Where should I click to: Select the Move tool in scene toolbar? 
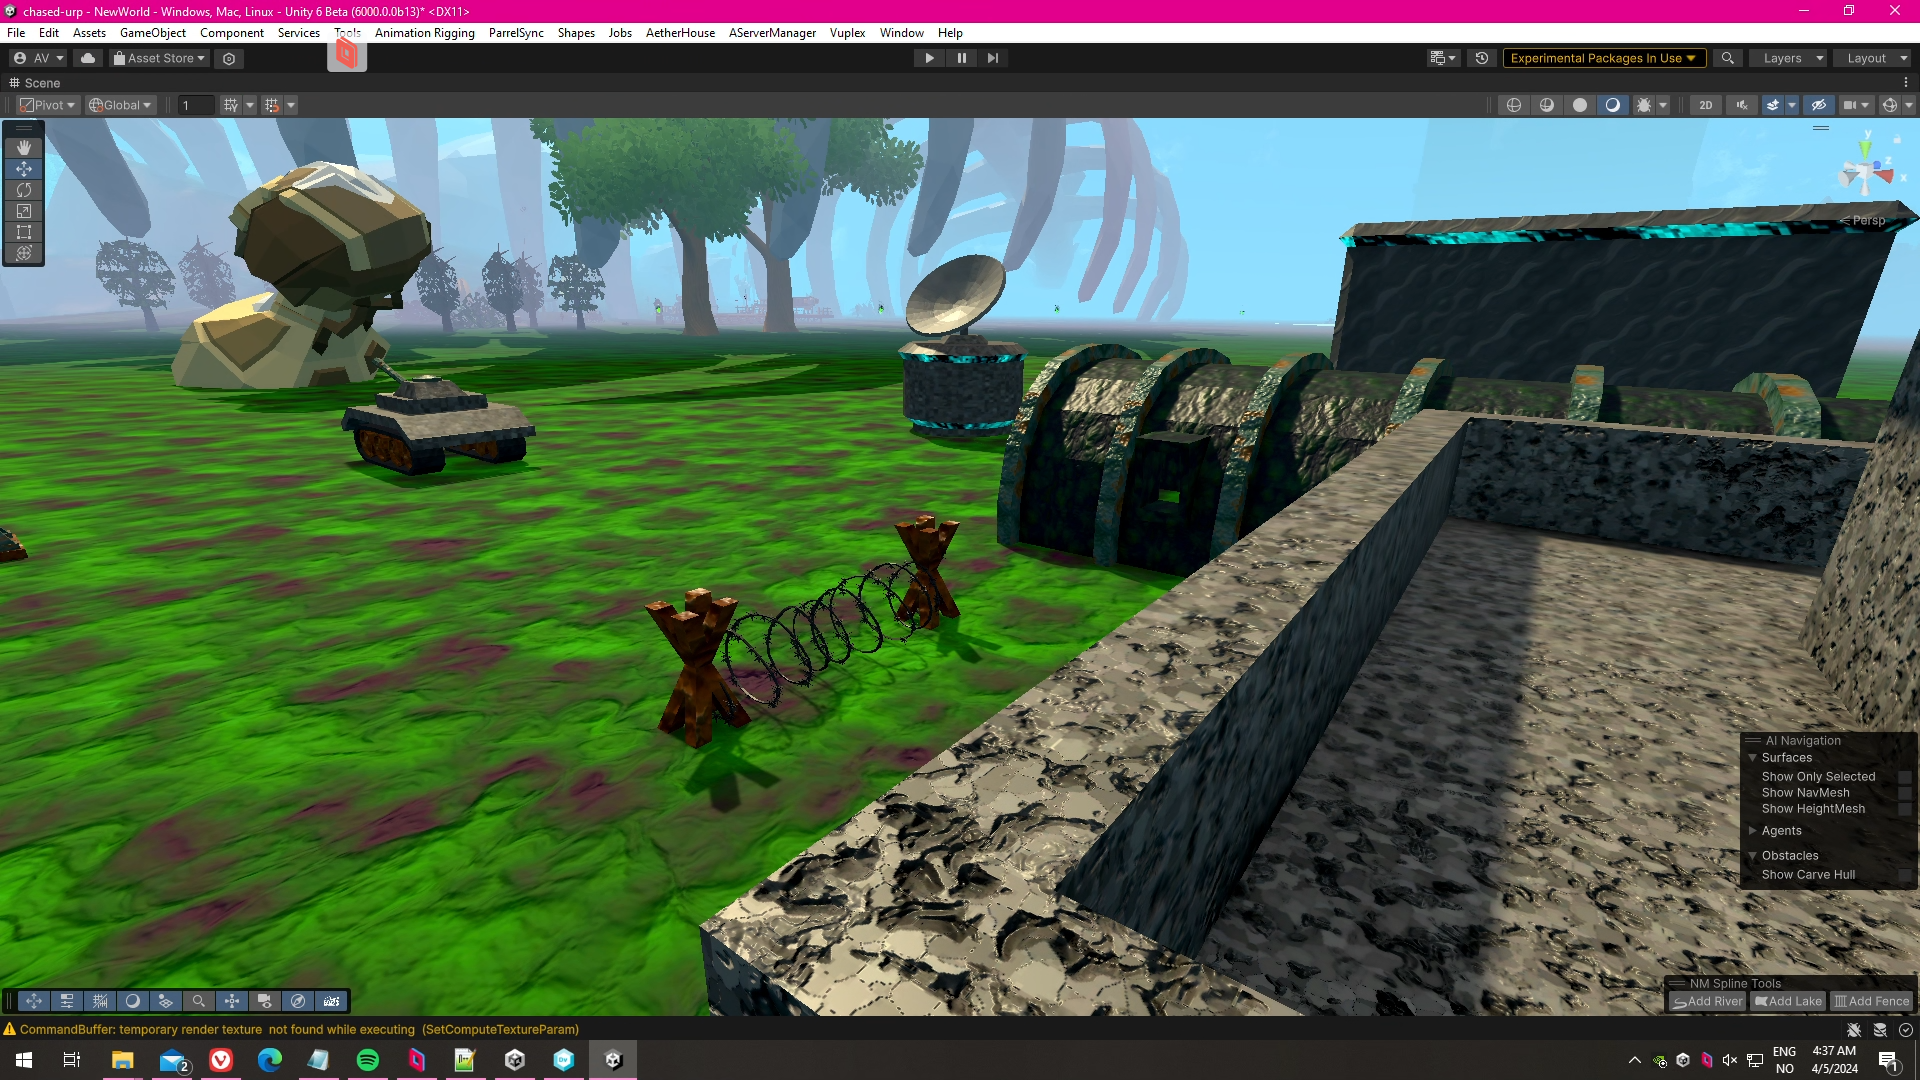[24, 169]
